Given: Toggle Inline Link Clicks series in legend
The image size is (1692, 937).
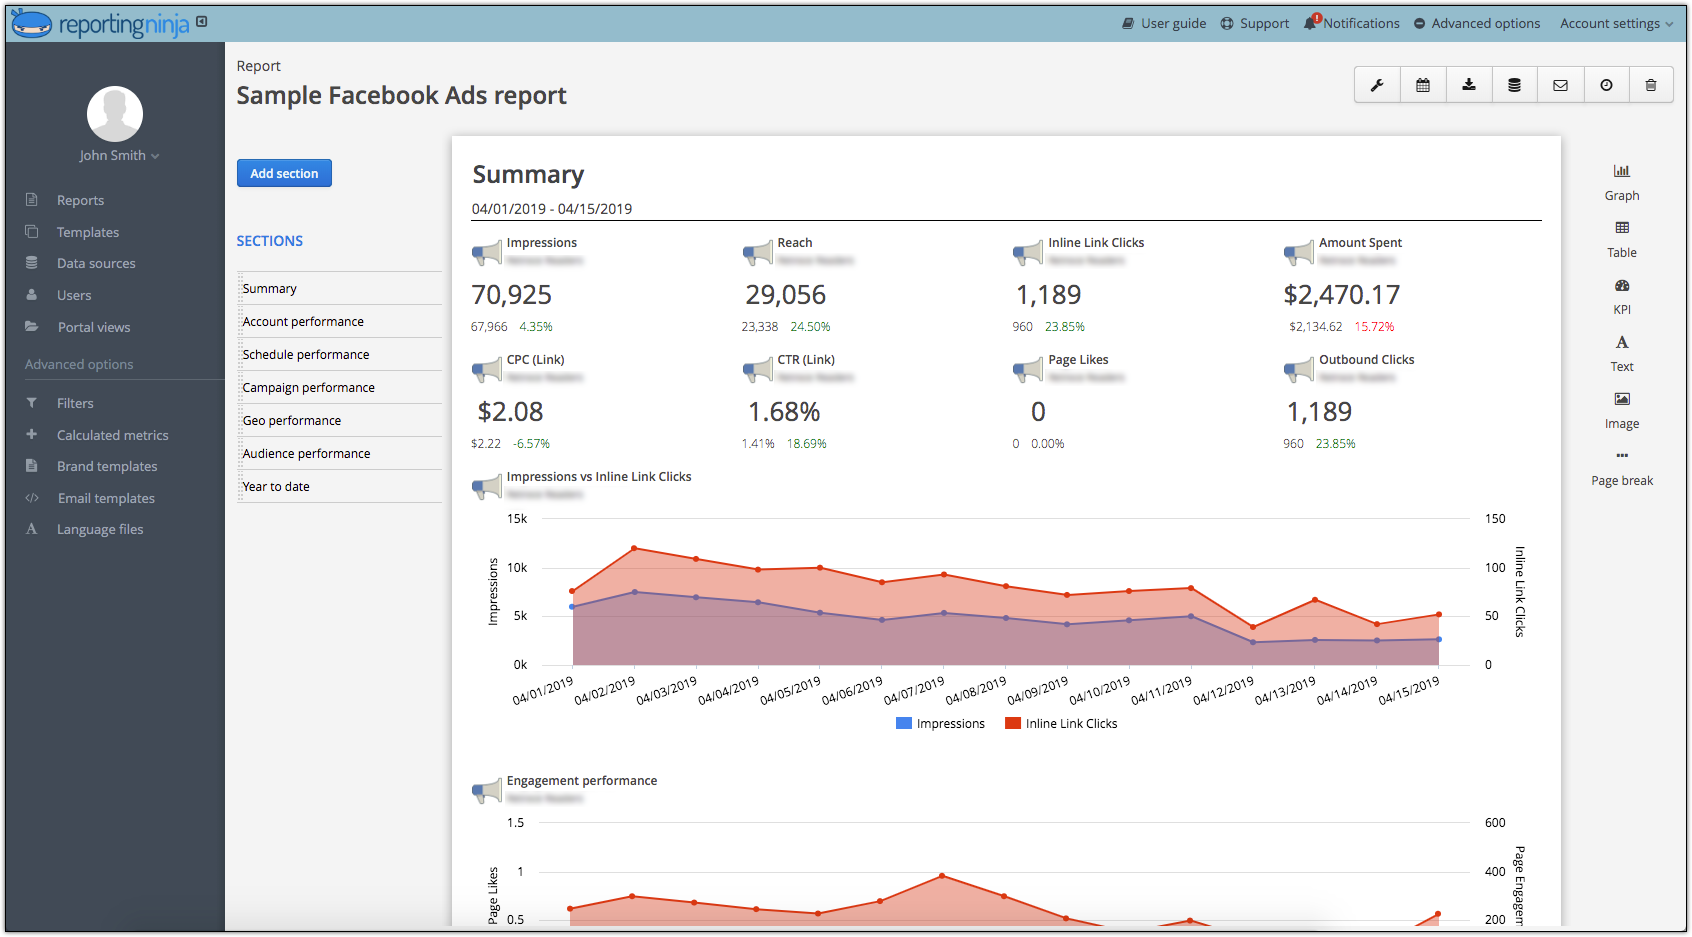Looking at the screenshot, I should (x=1061, y=723).
